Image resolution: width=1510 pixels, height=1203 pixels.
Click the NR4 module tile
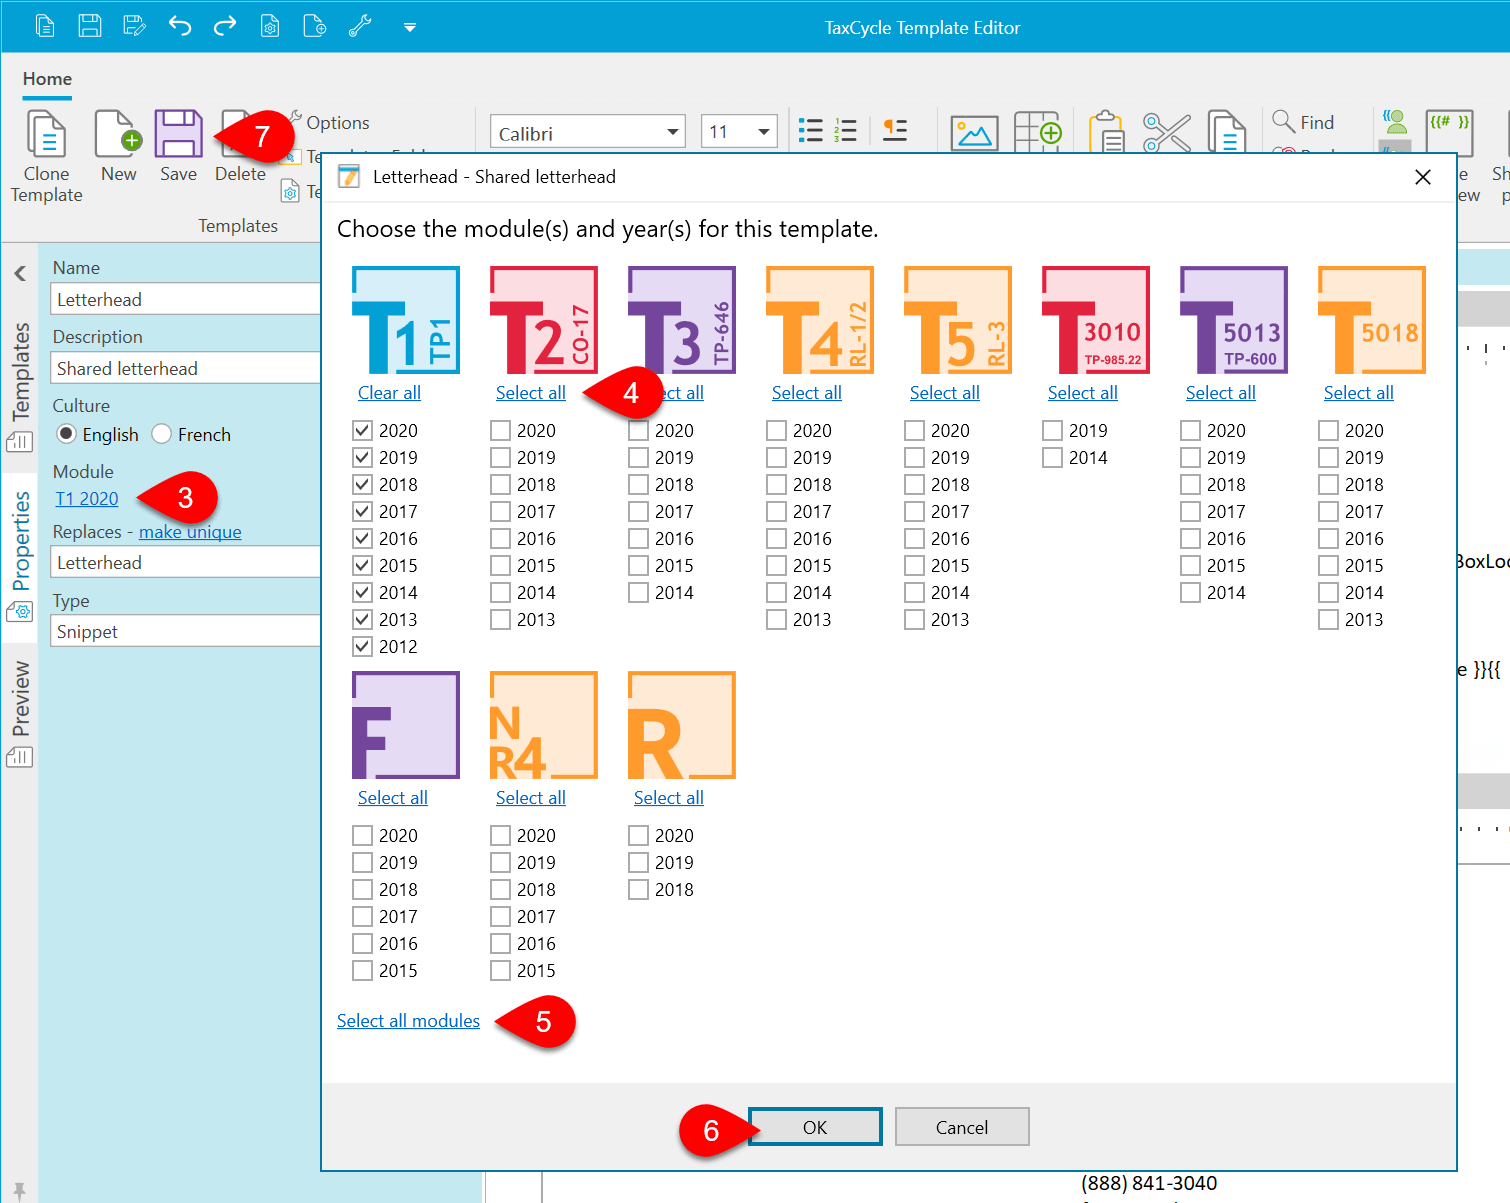click(x=544, y=725)
